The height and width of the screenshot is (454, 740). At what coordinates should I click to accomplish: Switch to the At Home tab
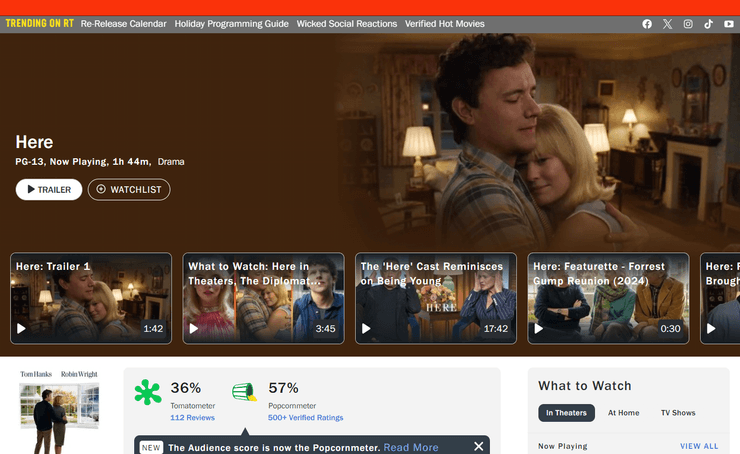tap(624, 413)
